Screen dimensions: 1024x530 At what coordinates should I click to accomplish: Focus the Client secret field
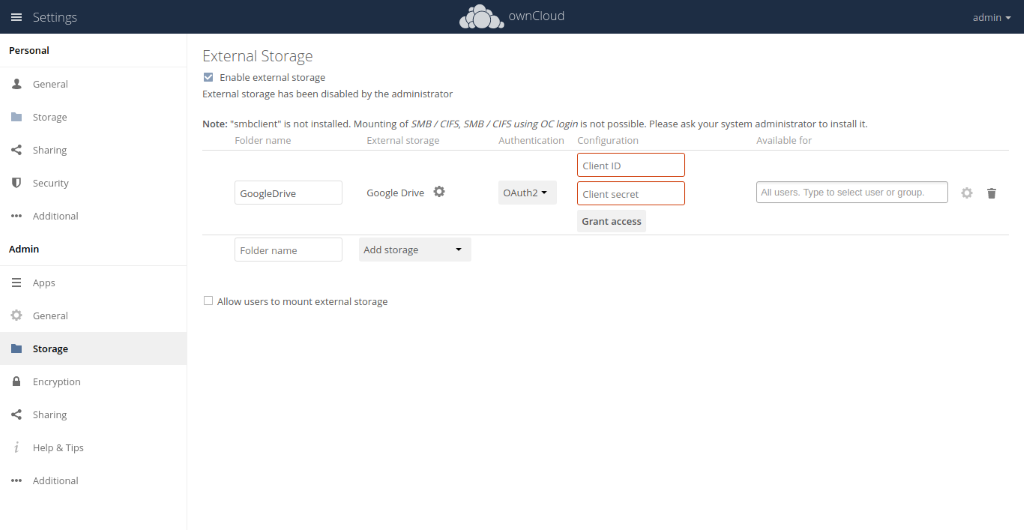click(630, 194)
